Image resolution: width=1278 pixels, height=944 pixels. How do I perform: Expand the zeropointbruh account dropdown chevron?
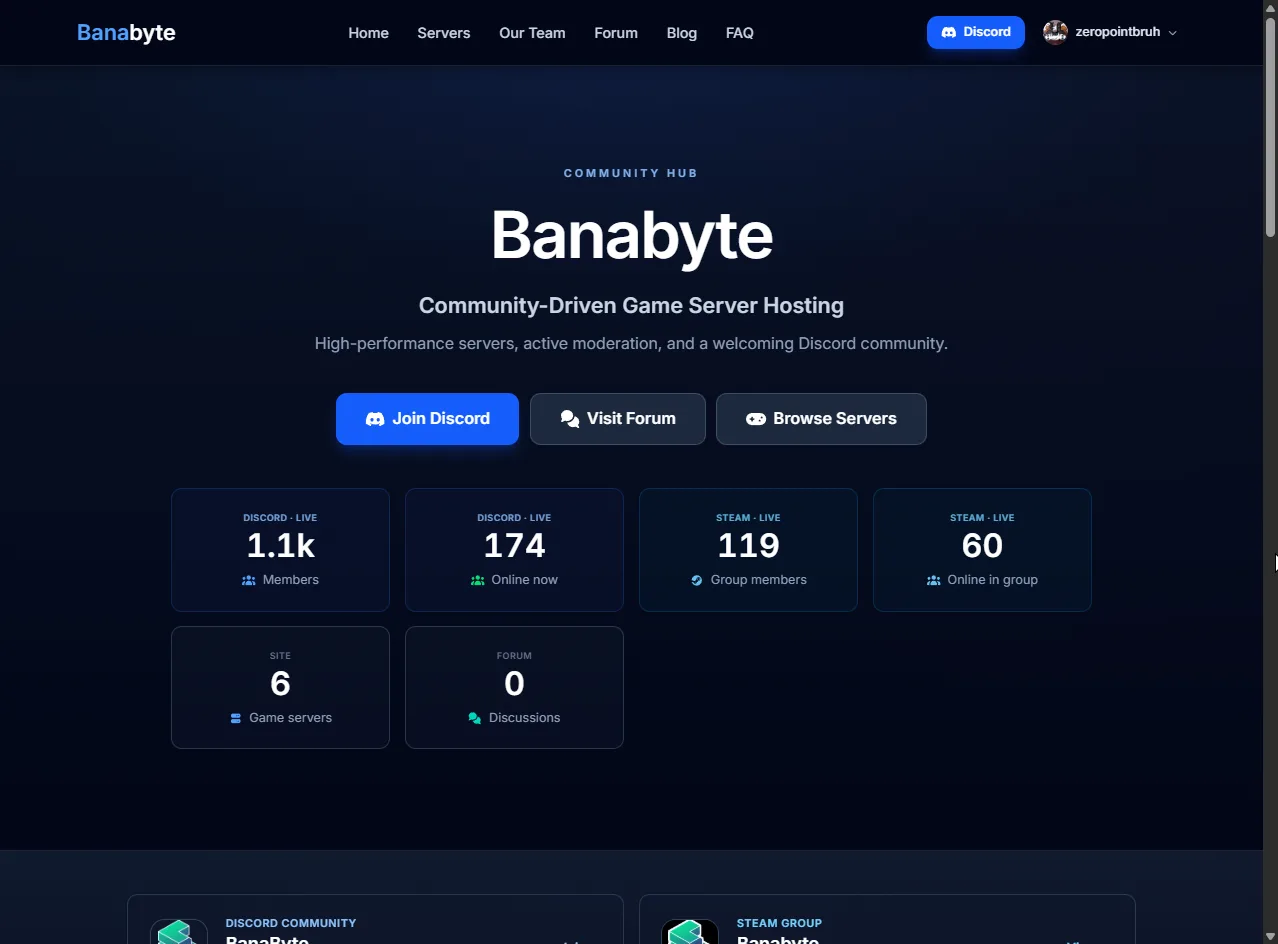coord(1173,33)
